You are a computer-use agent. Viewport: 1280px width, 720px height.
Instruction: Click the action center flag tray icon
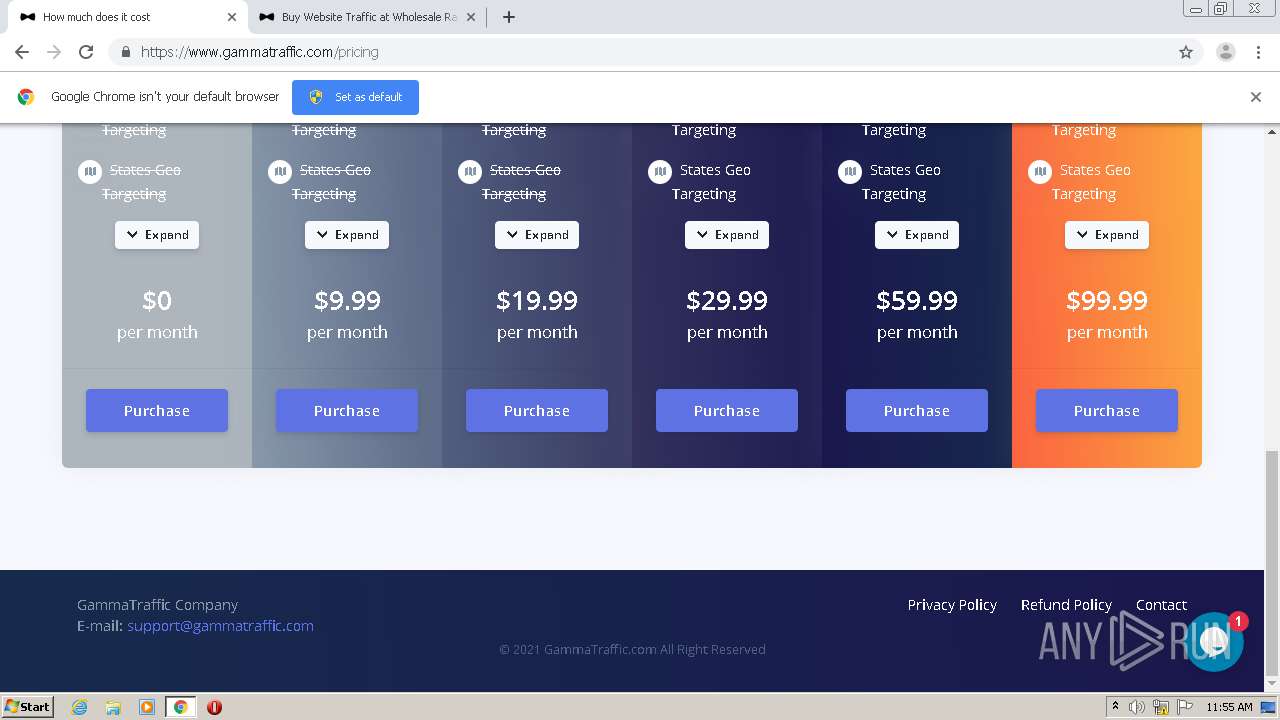pyautogui.click(x=1185, y=707)
